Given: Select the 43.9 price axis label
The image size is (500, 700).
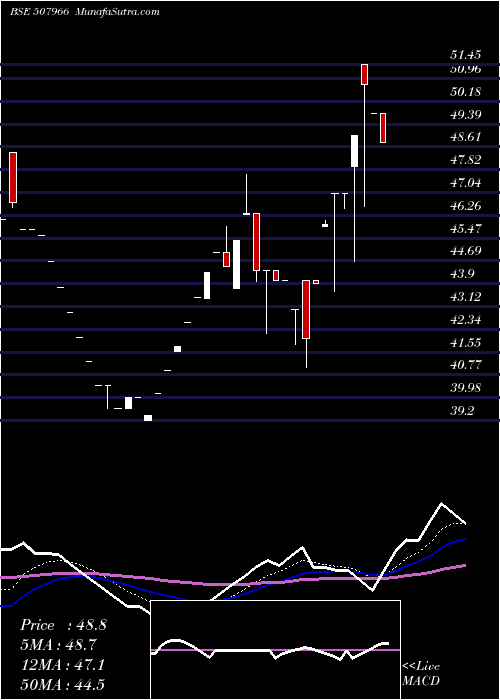Looking at the screenshot, I should pyautogui.click(x=463, y=274).
